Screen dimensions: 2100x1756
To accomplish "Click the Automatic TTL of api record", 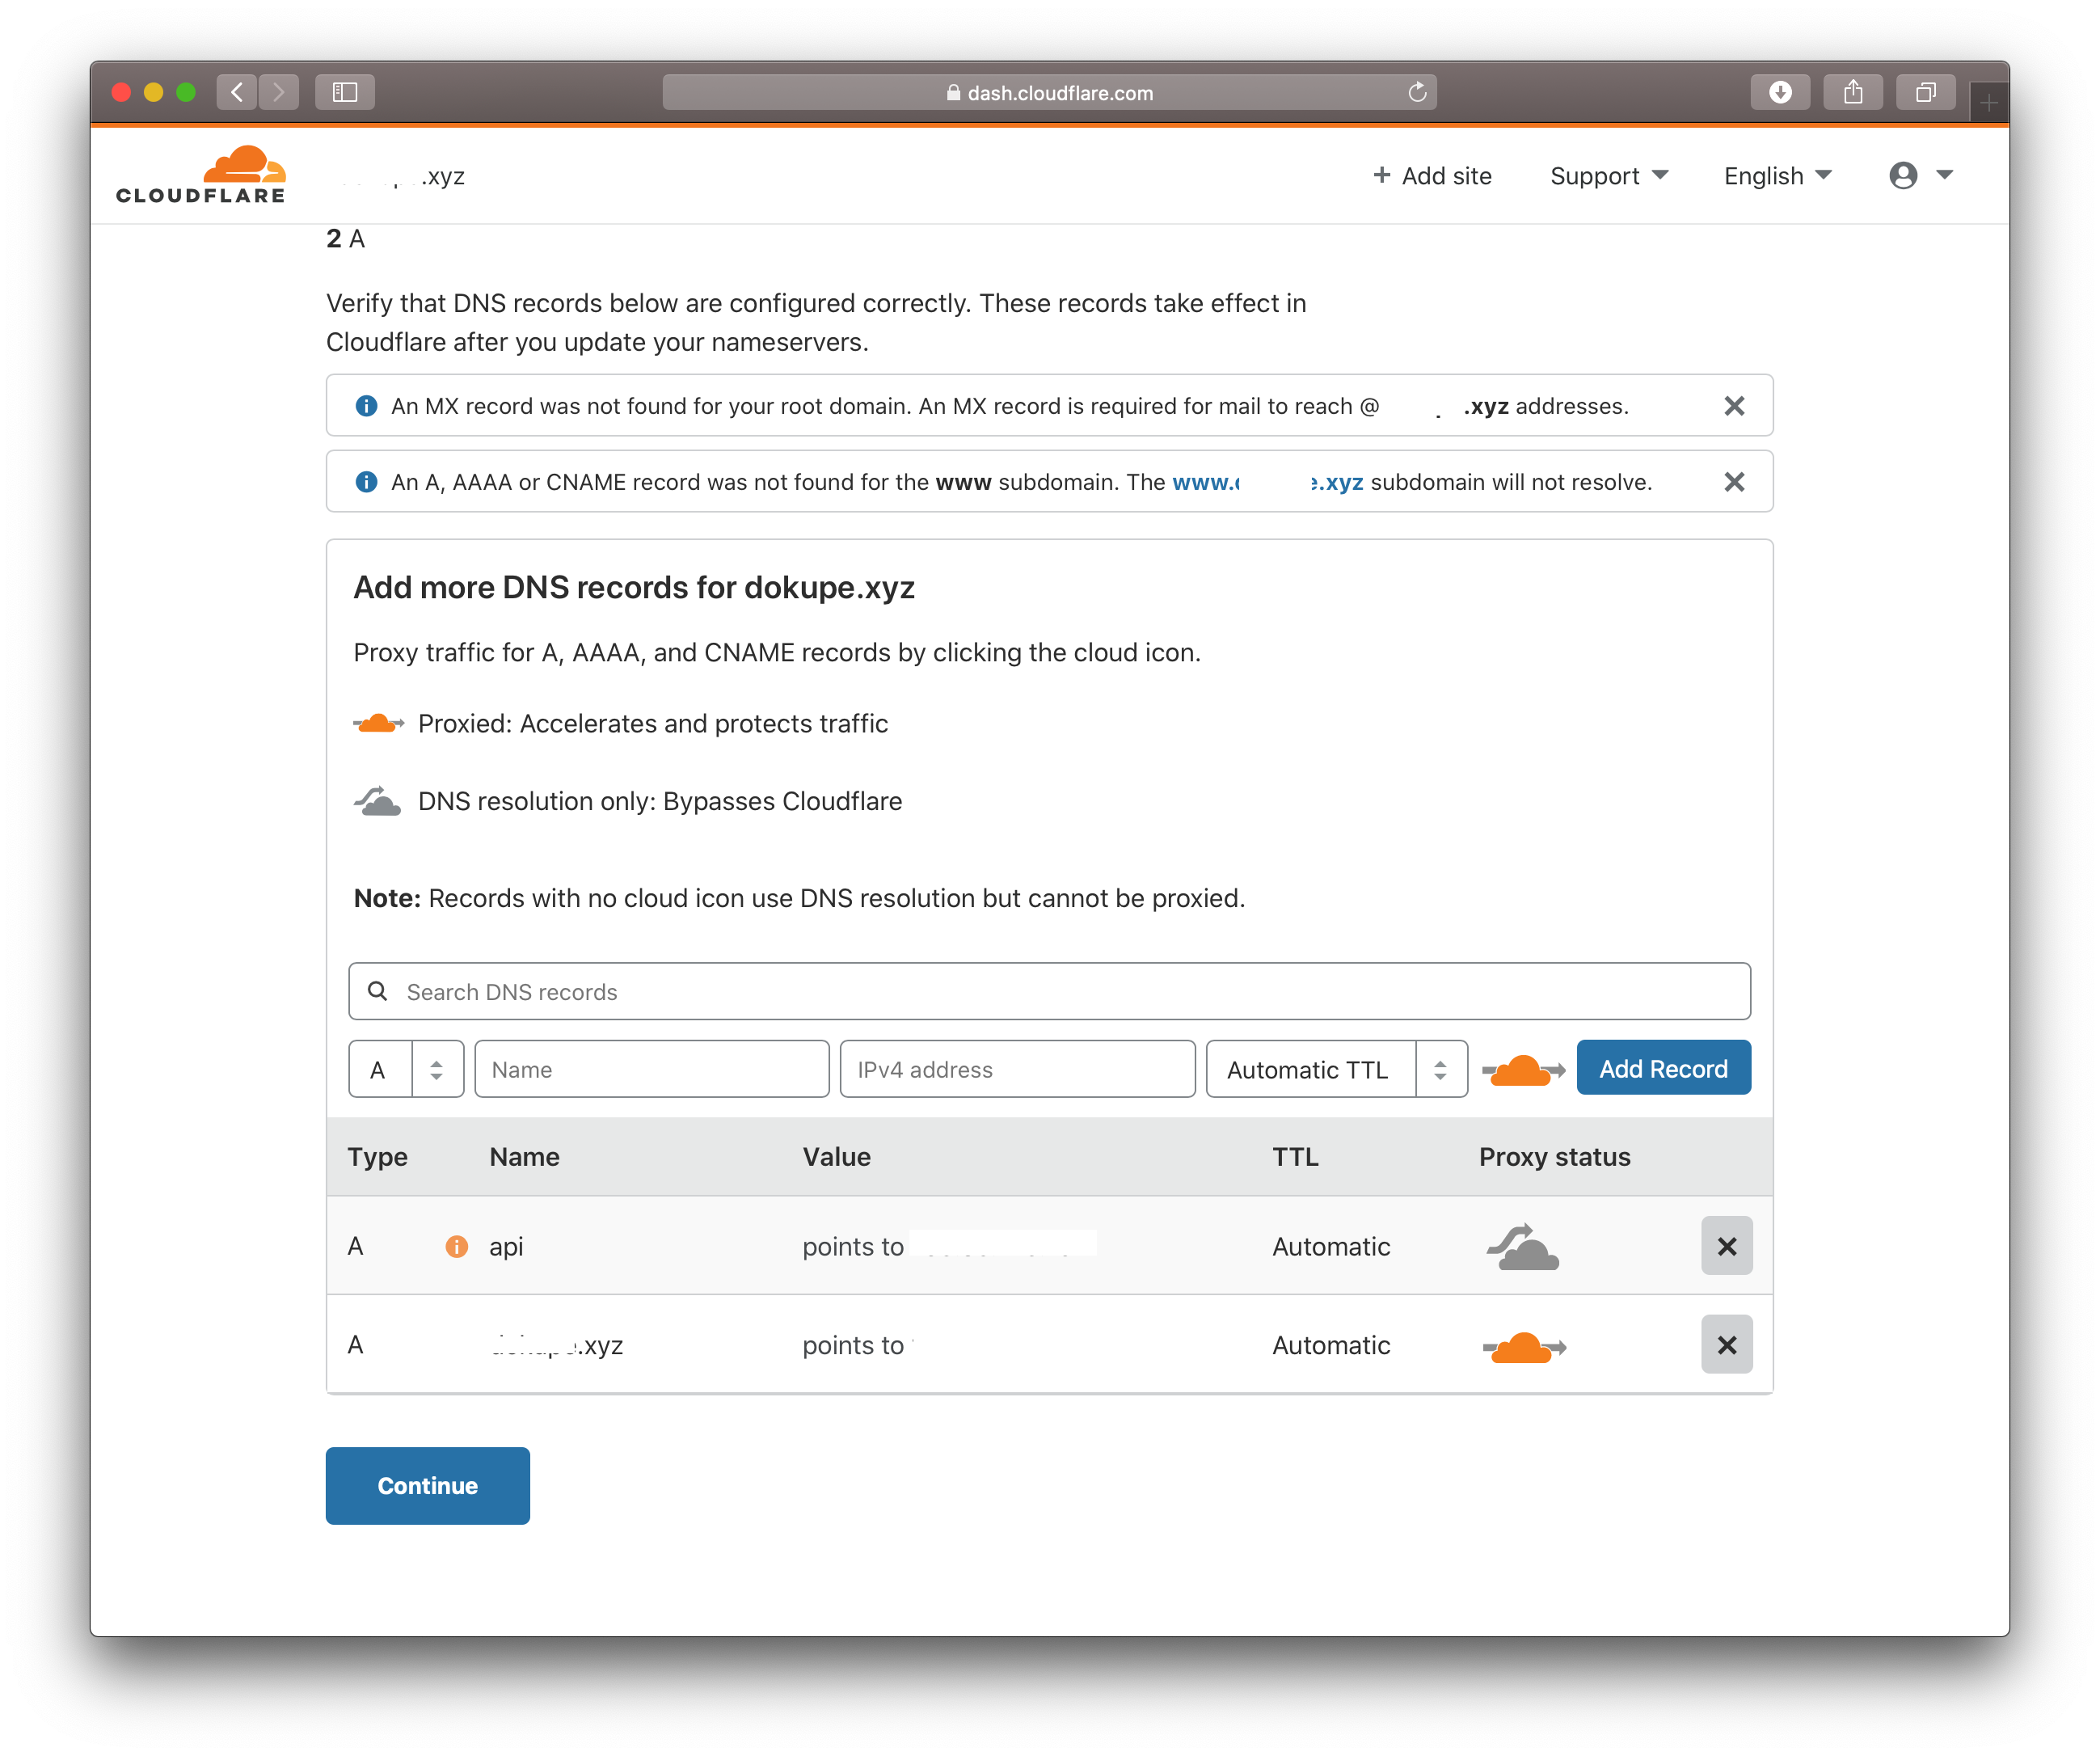I will pos(1331,1246).
